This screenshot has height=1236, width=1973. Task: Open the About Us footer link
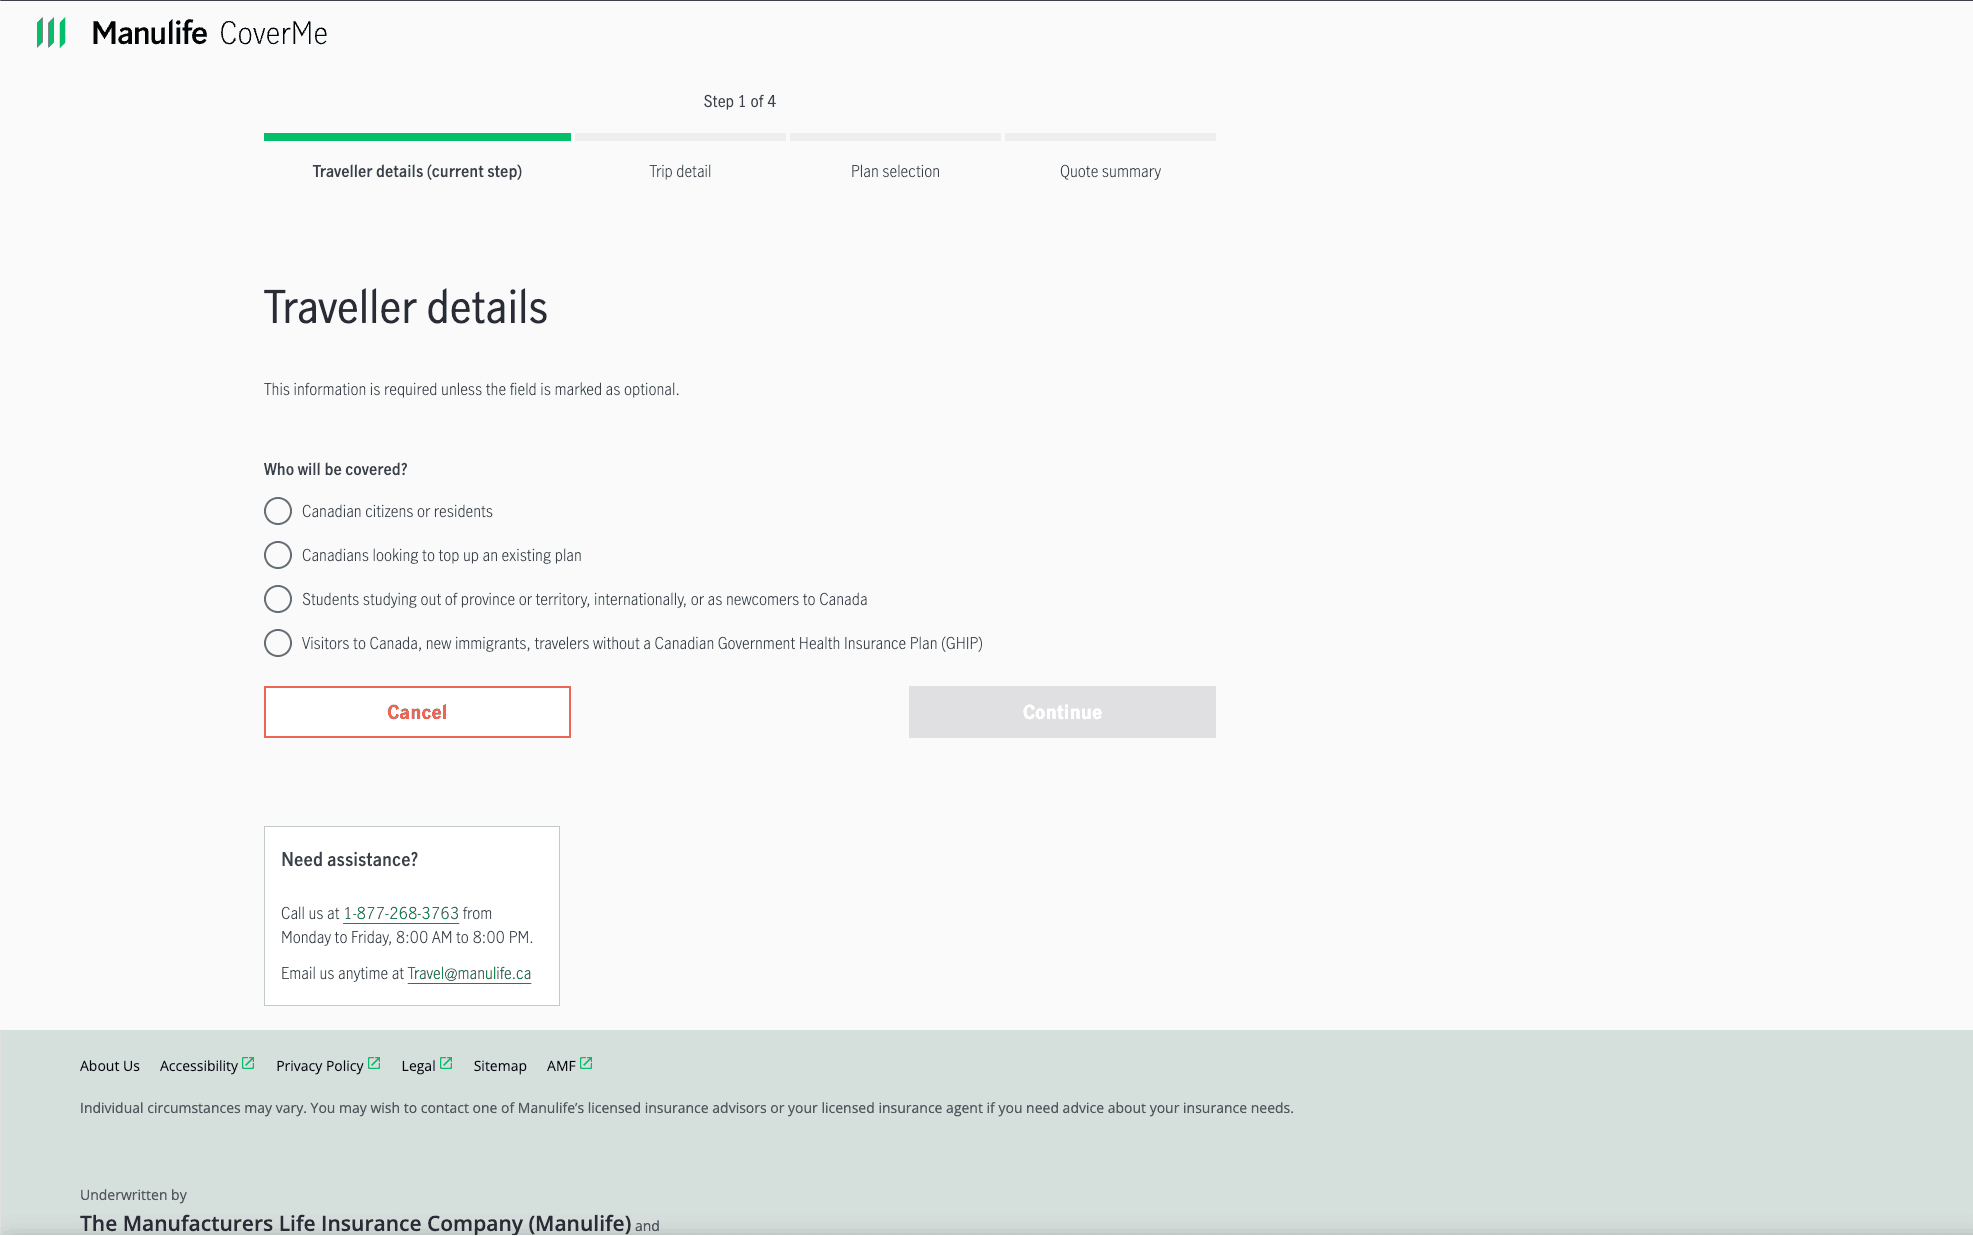[x=109, y=1065]
